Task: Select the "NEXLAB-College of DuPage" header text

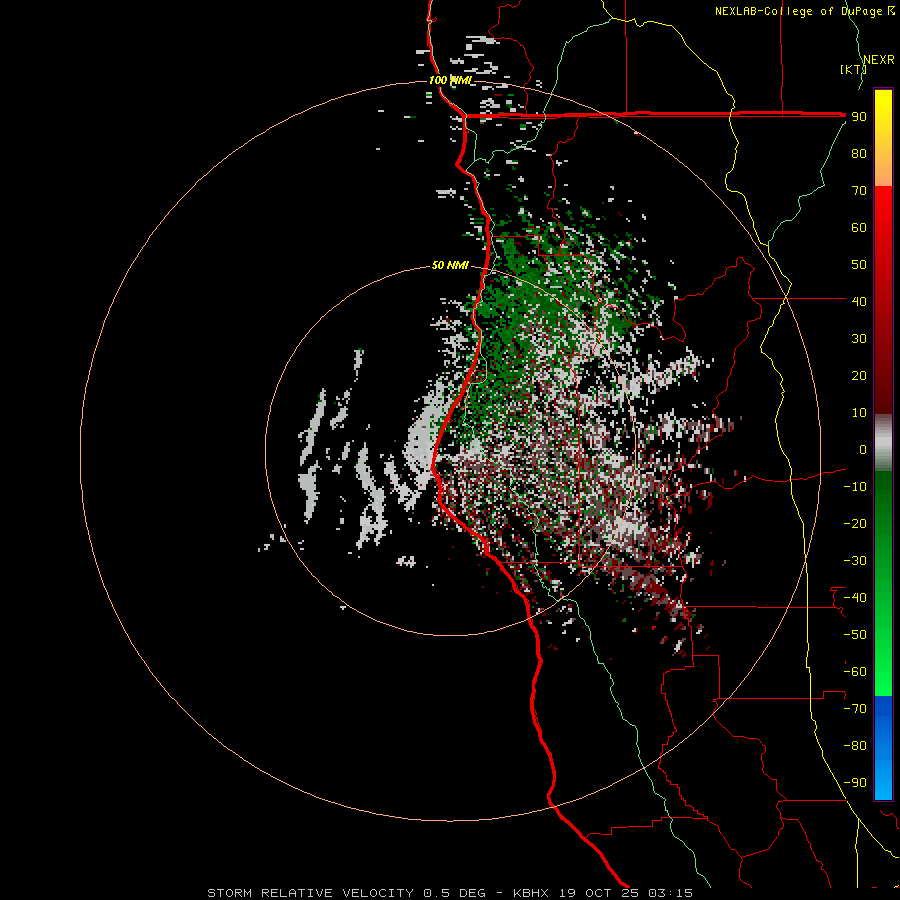Action: [x=798, y=11]
